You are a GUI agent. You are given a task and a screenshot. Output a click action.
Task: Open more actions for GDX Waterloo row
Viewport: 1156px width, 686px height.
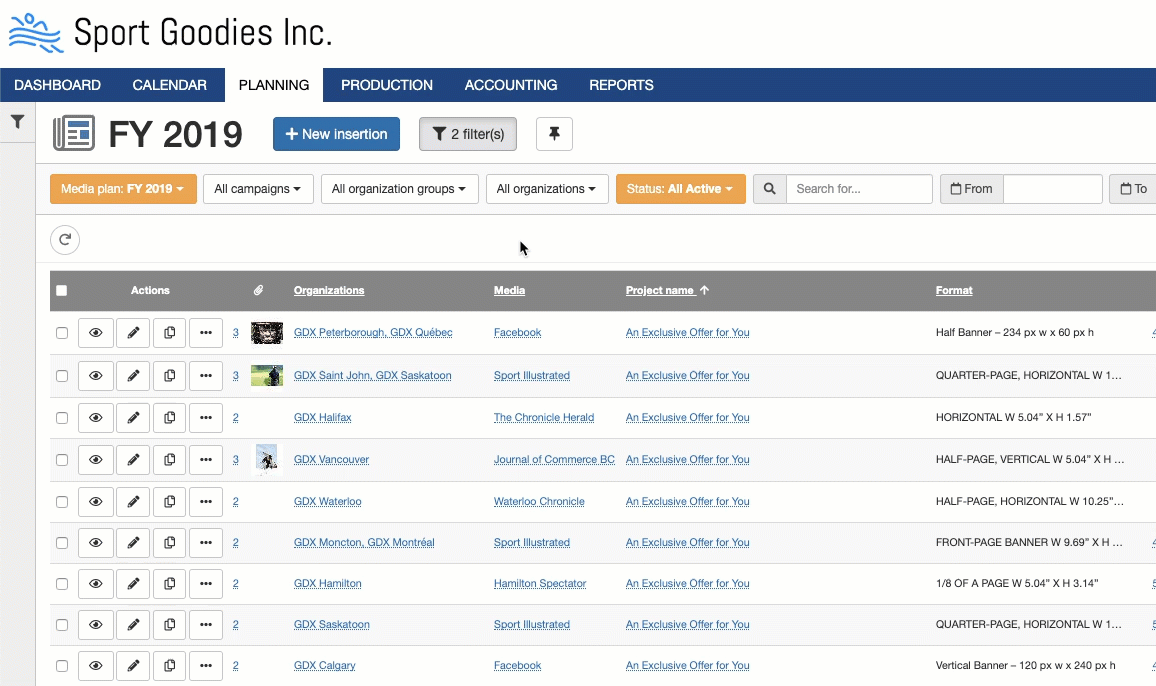click(x=206, y=502)
